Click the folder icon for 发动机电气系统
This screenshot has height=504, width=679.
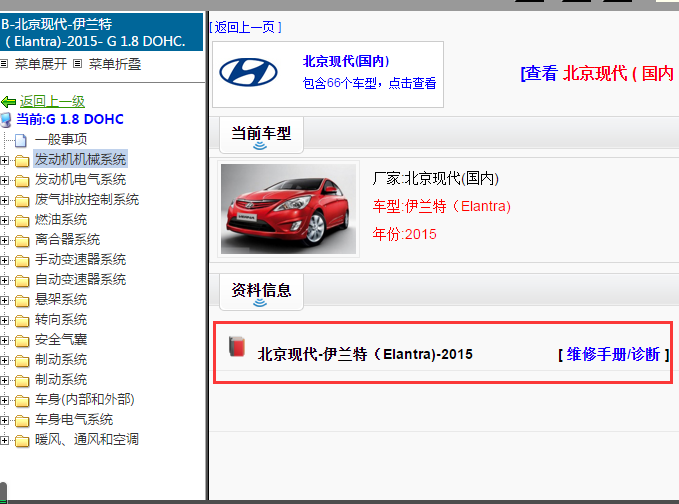coord(22,181)
